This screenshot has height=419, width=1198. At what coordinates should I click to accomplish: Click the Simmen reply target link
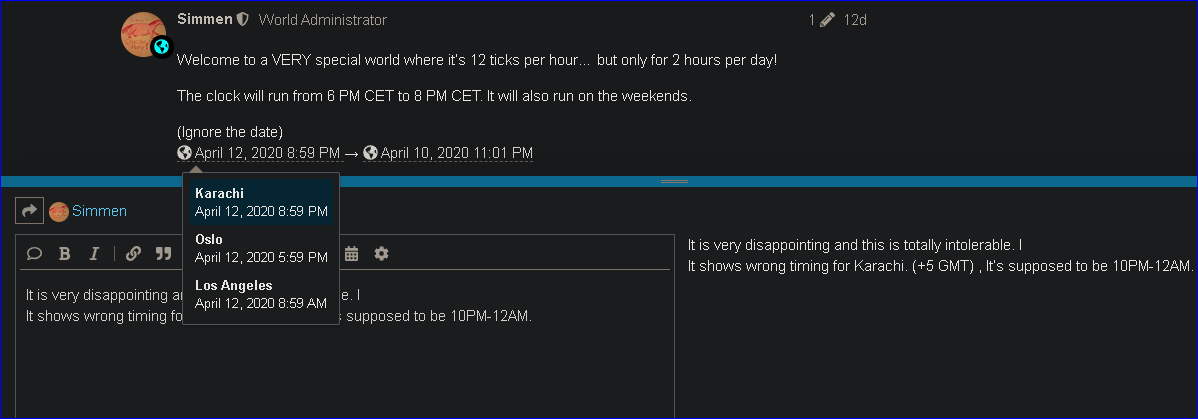(99, 211)
